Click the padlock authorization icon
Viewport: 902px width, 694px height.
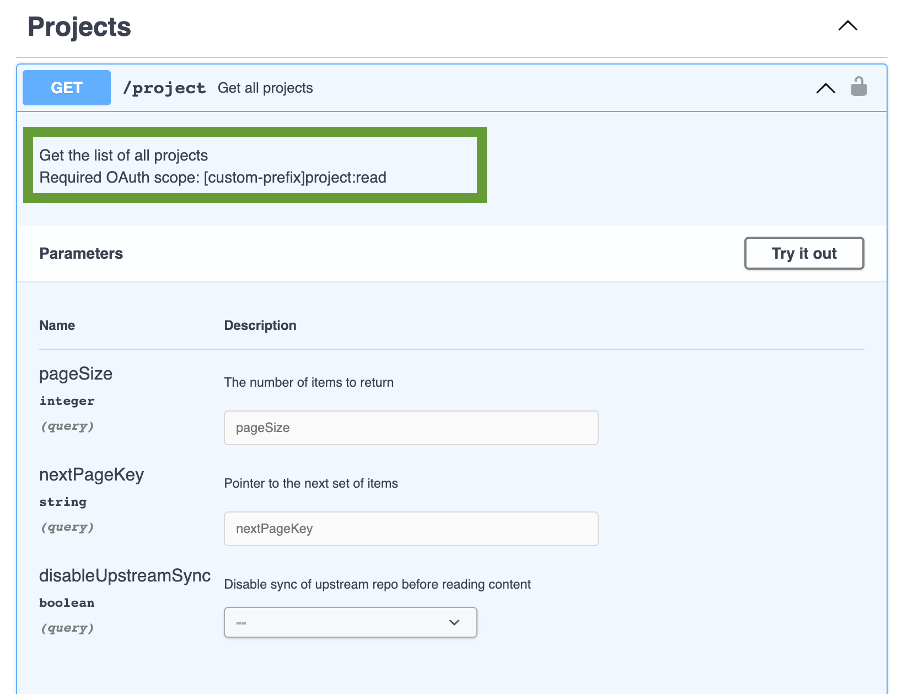click(858, 87)
